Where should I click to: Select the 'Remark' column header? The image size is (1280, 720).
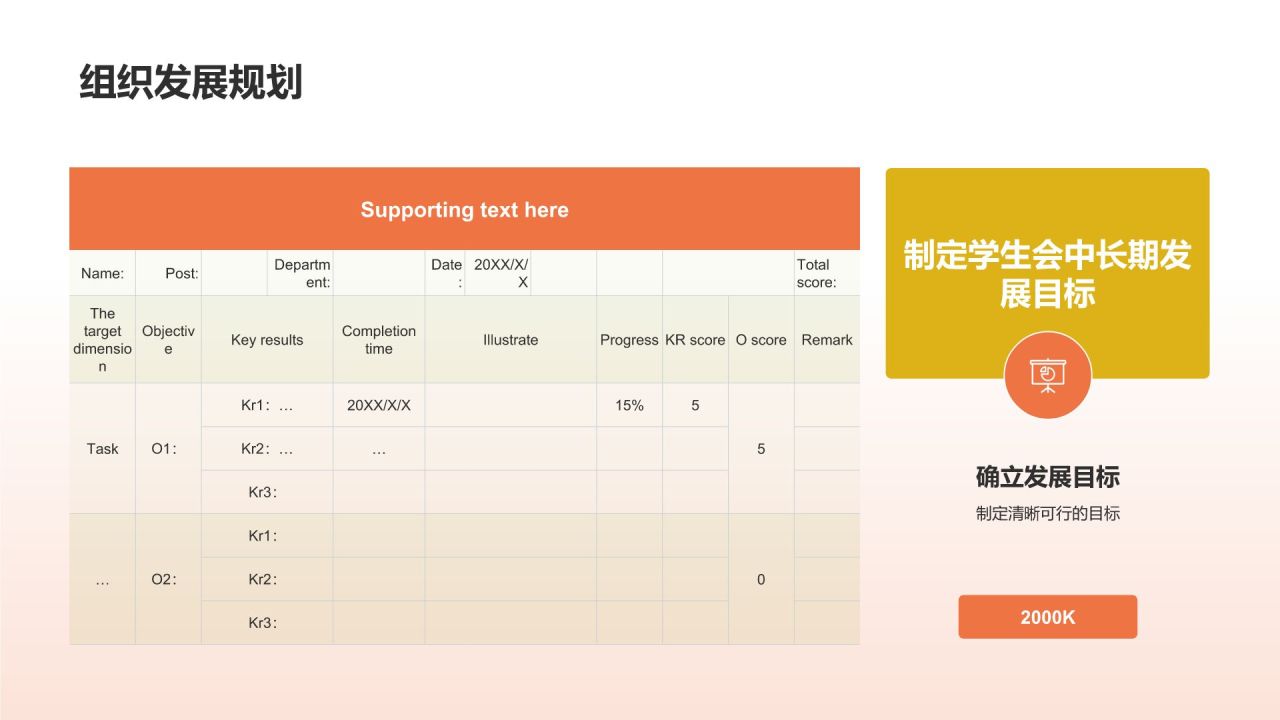827,340
